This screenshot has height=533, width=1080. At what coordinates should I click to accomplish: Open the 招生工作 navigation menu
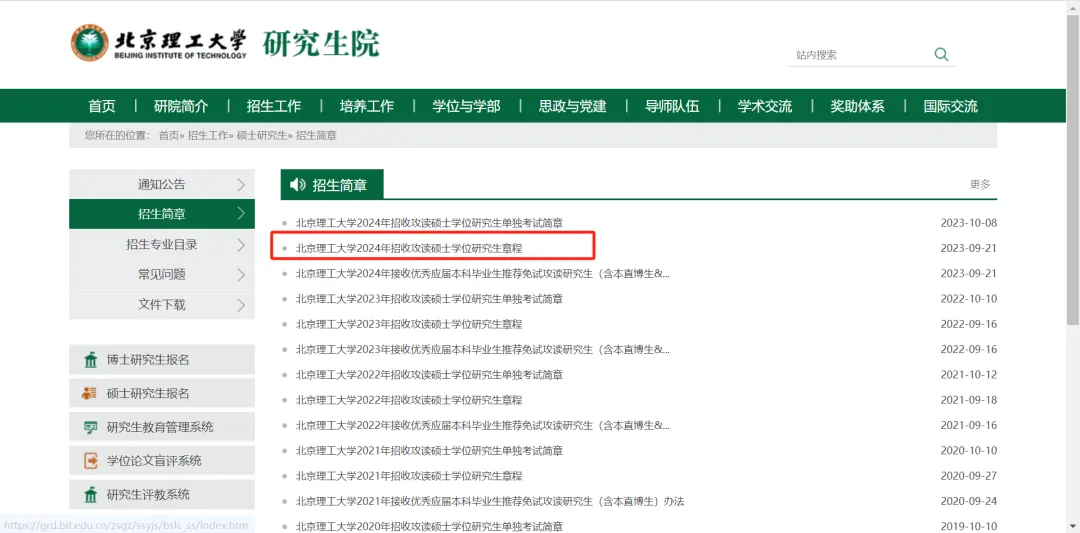[x=274, y=106]
